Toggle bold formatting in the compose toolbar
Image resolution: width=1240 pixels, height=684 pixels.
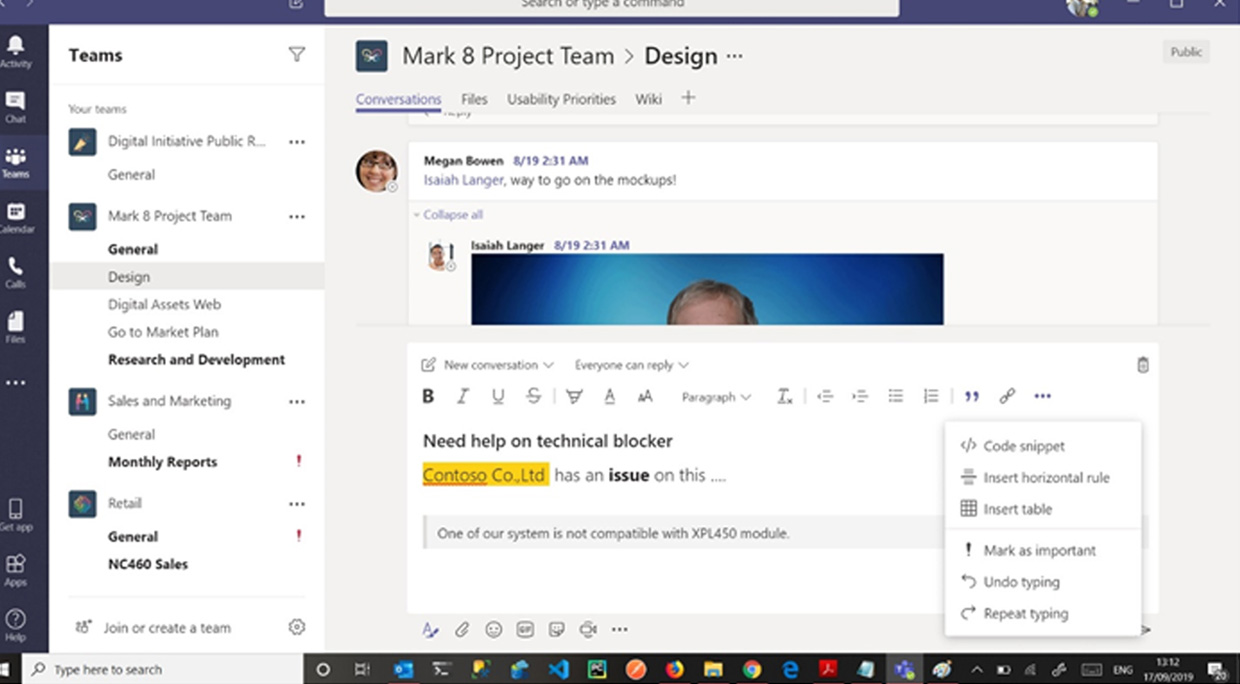428,397
